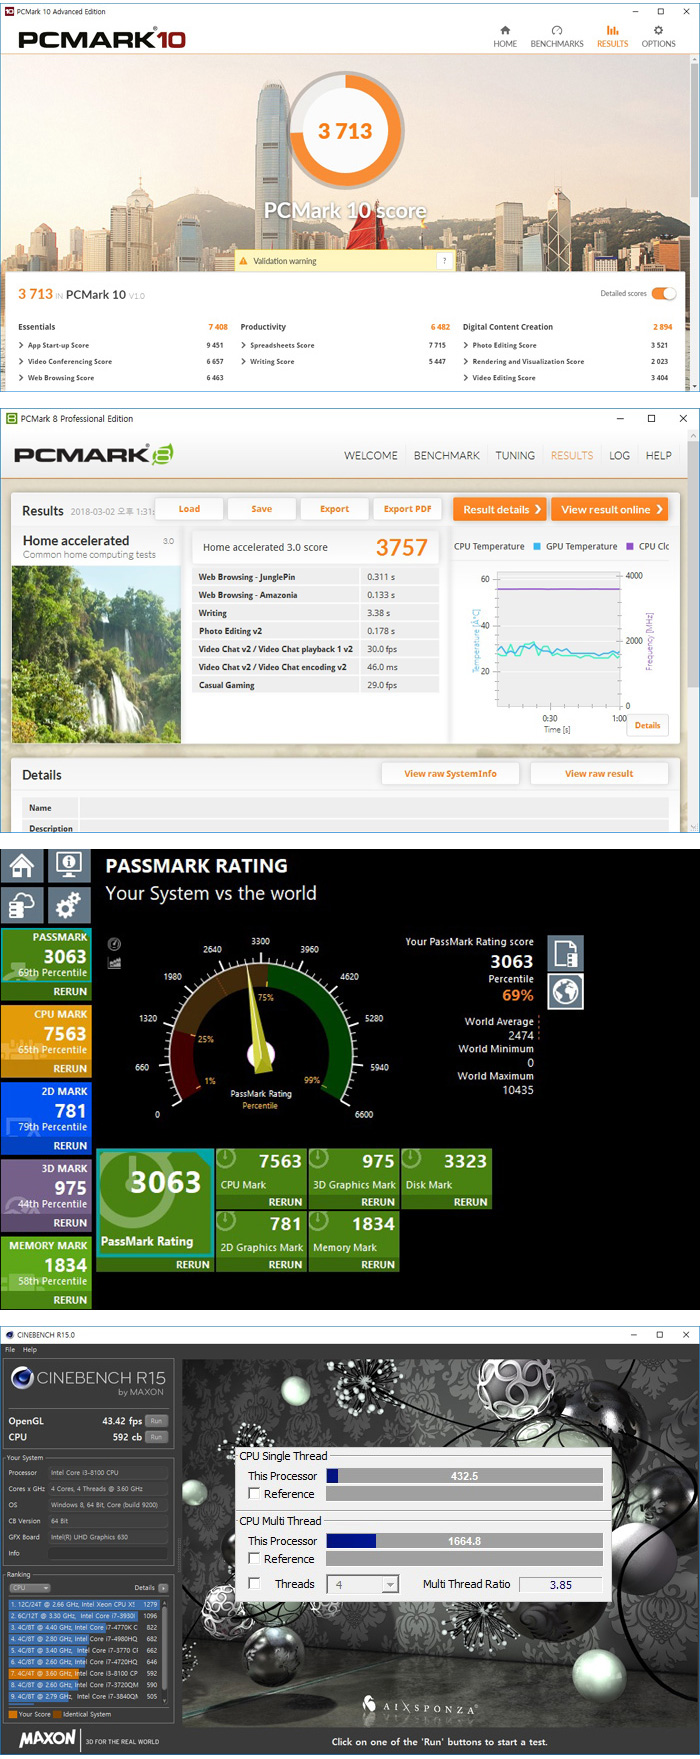
Task: Click power icon on Disk Mark tile
Action: 411,1158
